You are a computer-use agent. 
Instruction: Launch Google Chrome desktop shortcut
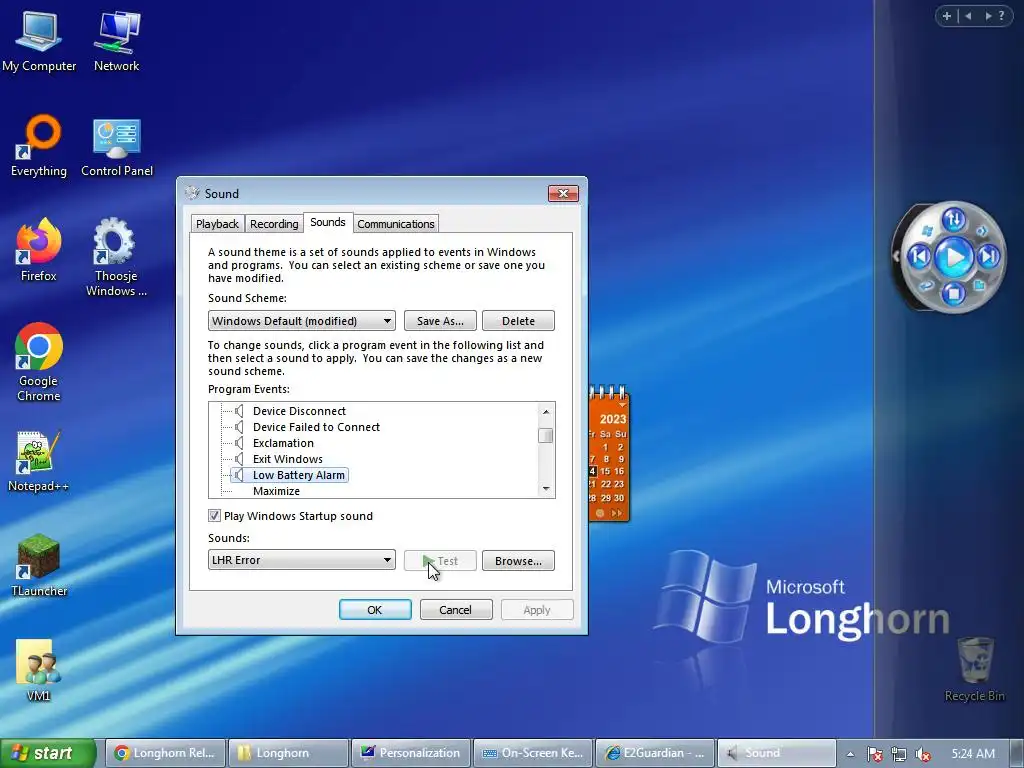point(39,362)
